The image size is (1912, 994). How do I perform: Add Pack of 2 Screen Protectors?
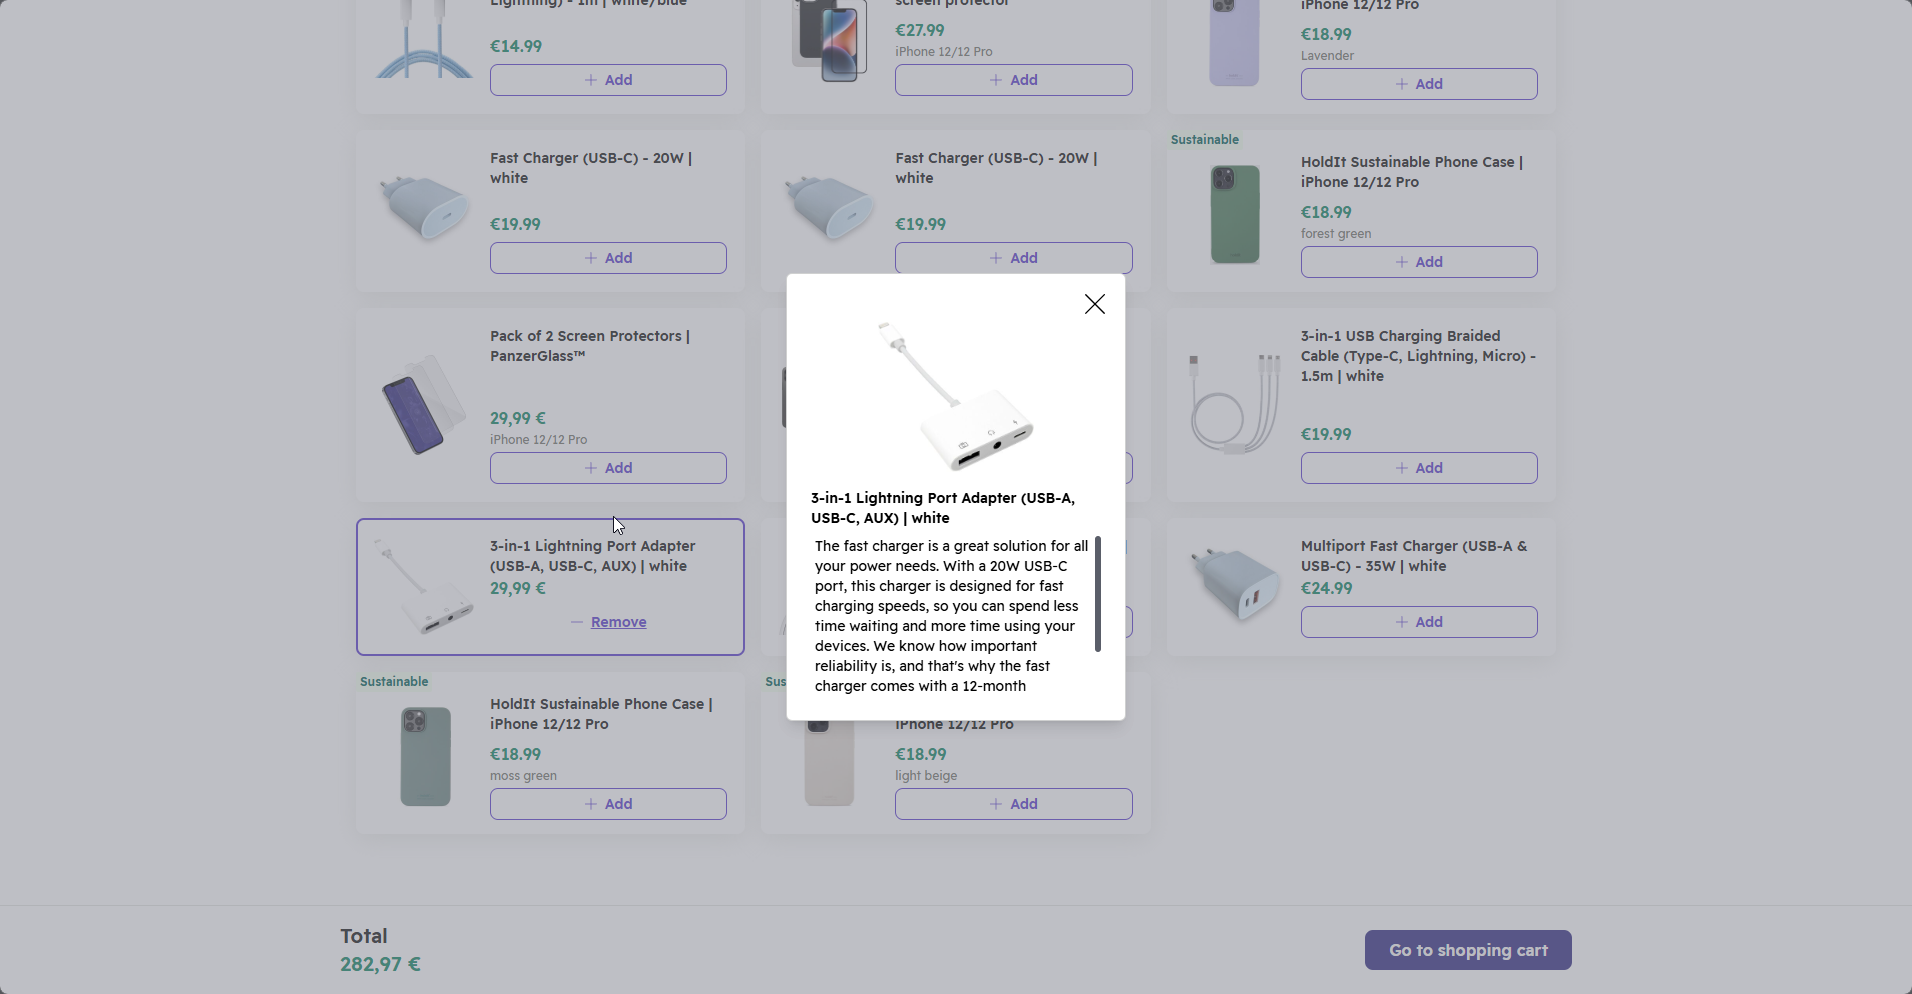[608, 468]
